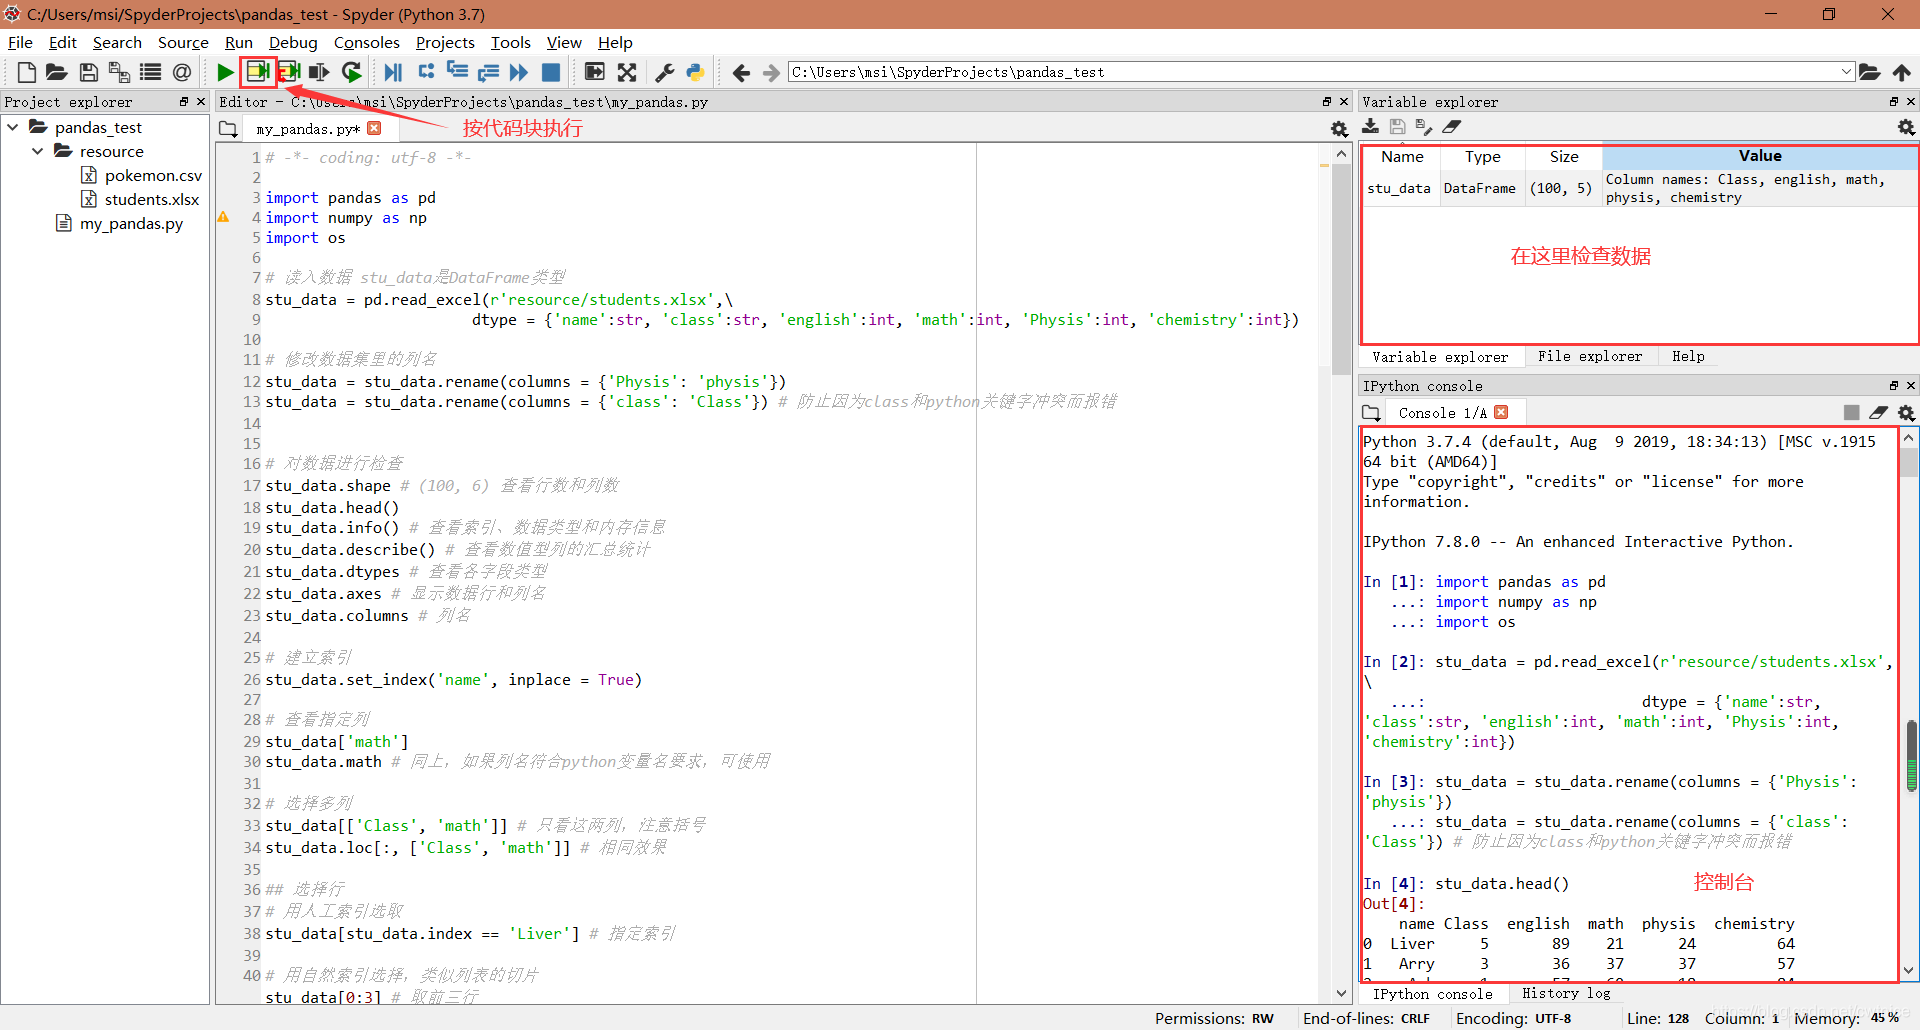1920x1030 pixels.
Task: Remove all variables with eraser icon
Action: pyautogui.click(x=1452, y=126)
